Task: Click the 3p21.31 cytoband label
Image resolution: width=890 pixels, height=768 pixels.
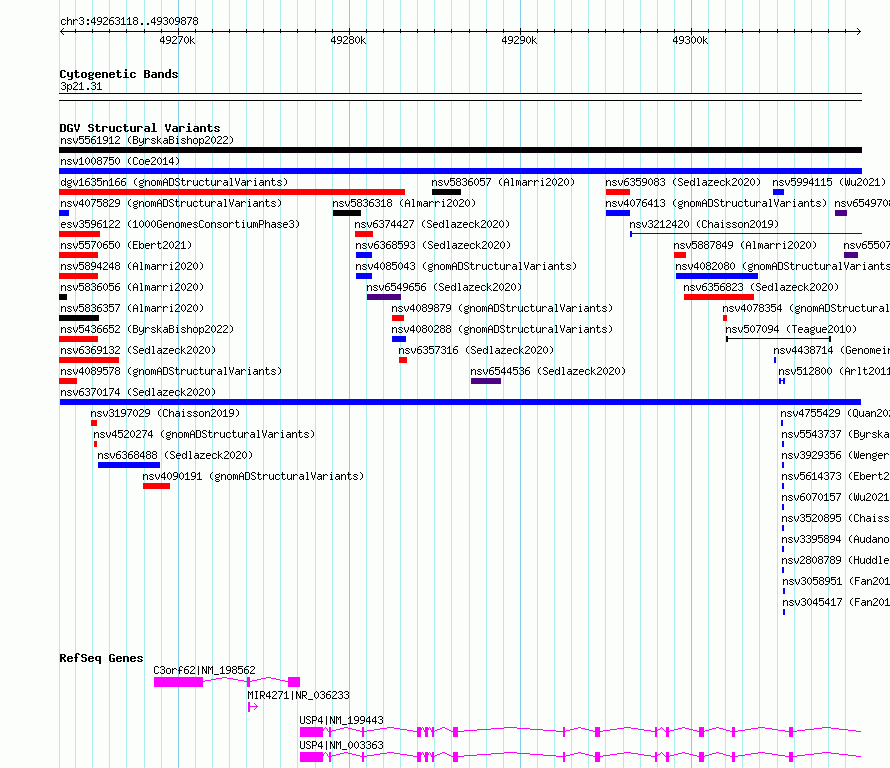Action: [81, 86]
